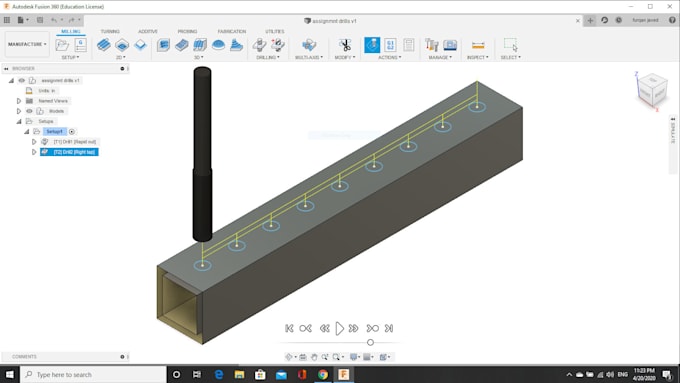Open the DRILLING panel dropdown
Image resolution: width=680 pixels, height=383 pixels.
pyautogui.click(x=268, y=57)
